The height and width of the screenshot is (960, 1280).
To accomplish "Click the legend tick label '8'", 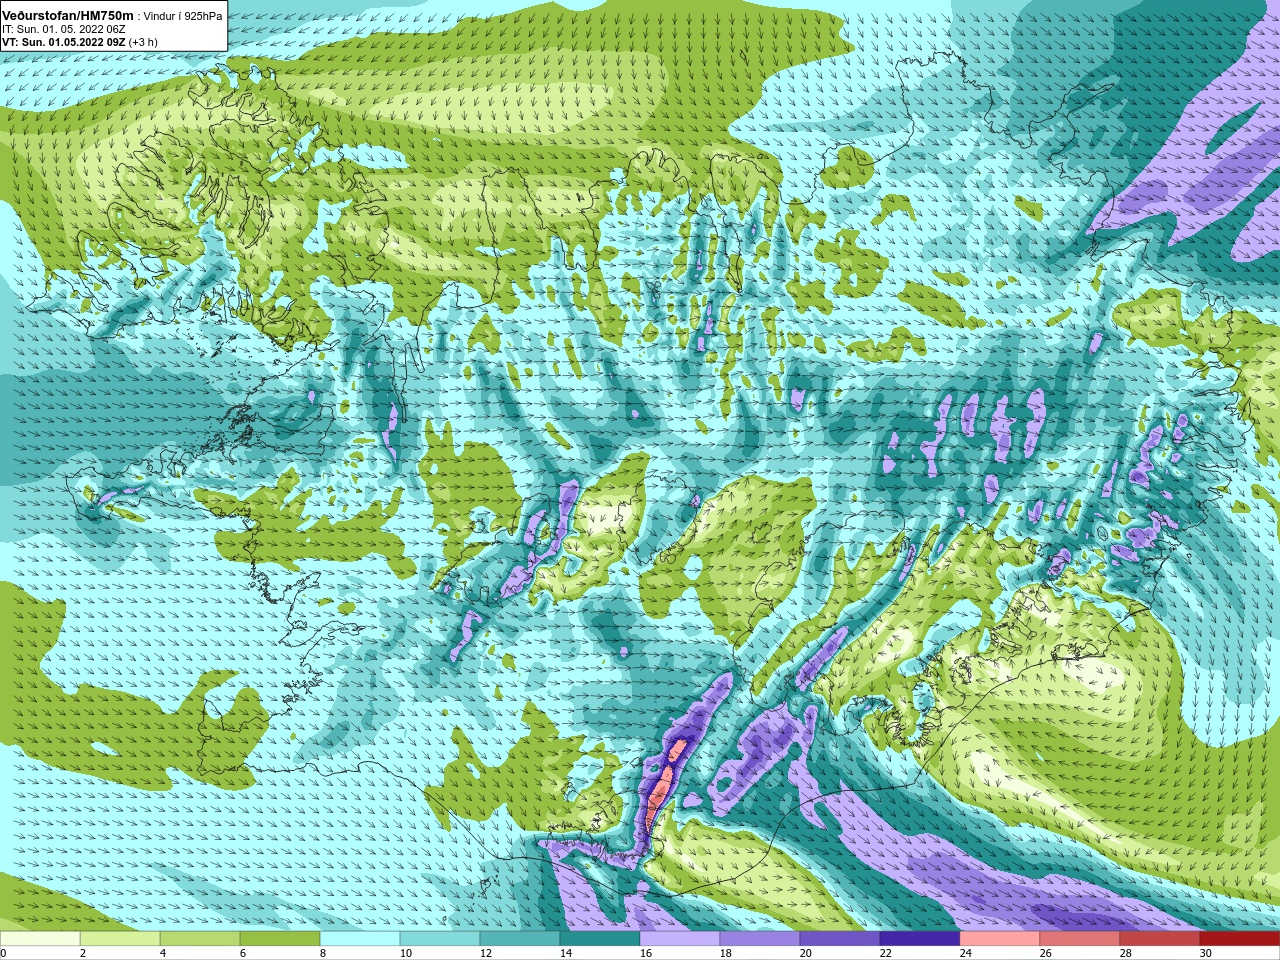I will [x=322, y=953].
